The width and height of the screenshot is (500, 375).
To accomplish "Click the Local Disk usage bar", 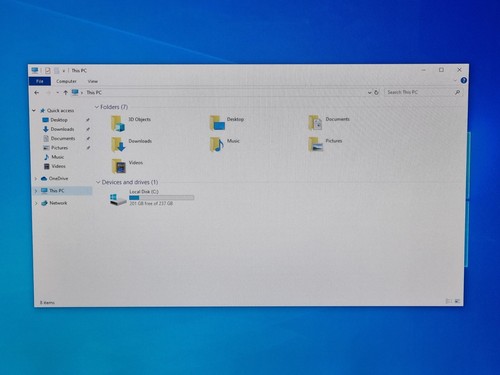I will click(x=161, y=198).
